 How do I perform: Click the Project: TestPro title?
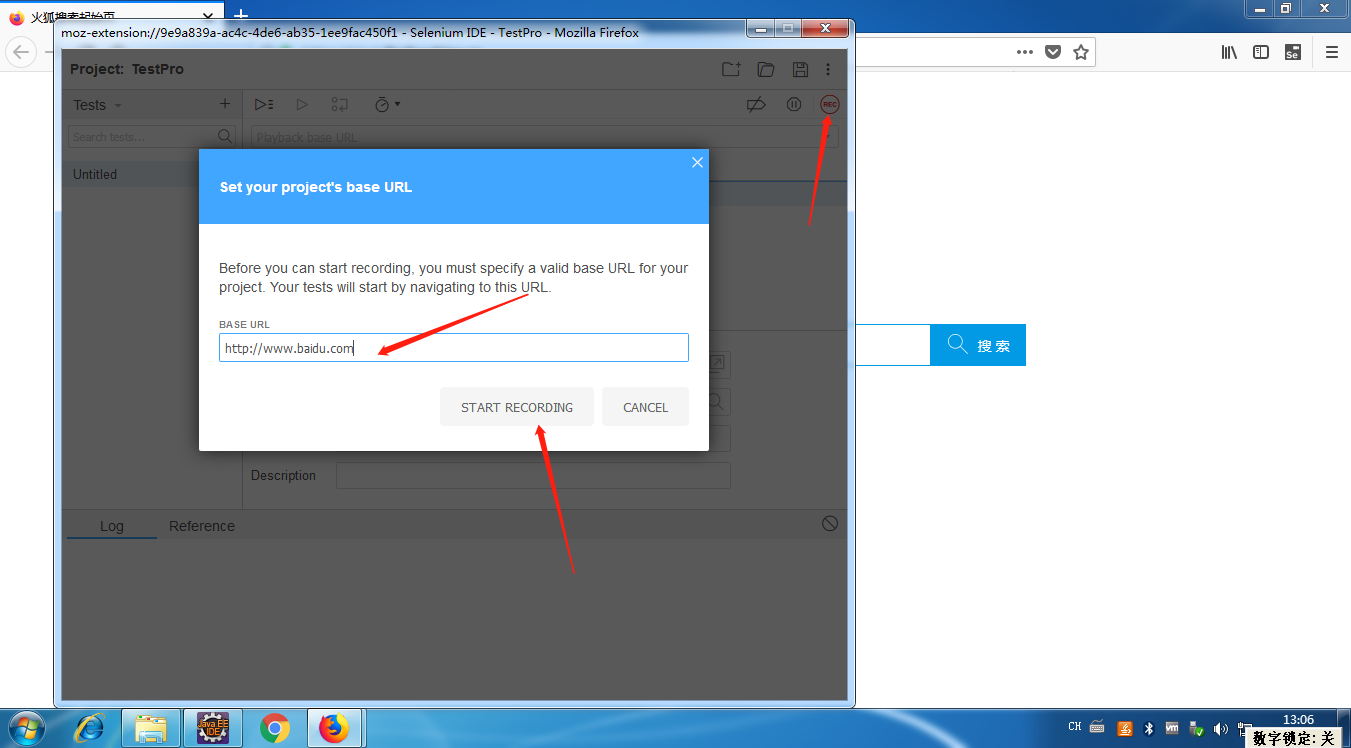click(127, 69)
